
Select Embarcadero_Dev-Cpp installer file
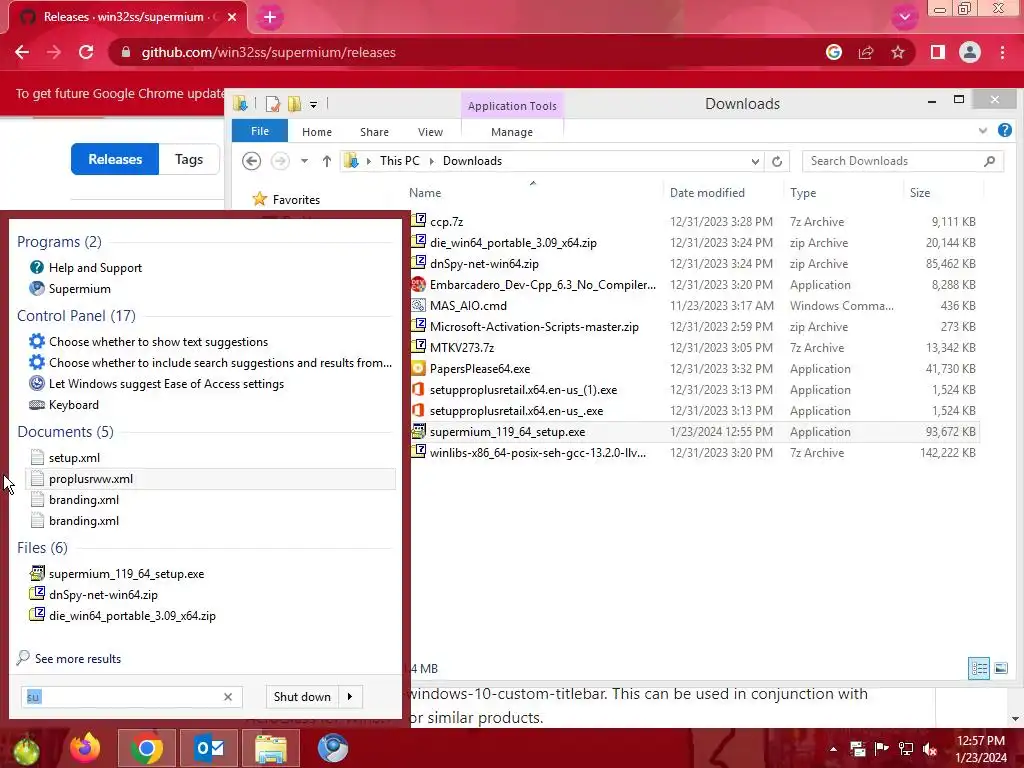tap(542, 285)
